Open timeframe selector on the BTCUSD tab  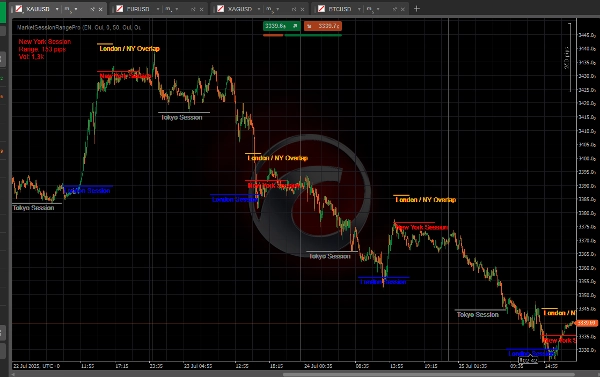pos(373,9)
